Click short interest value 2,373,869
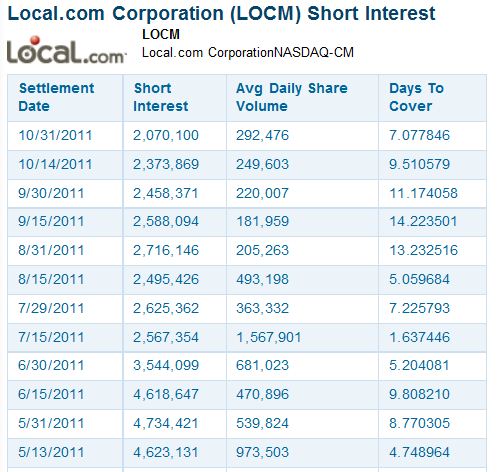This screenshot has width=500, height=472. (x=166, y=165)
